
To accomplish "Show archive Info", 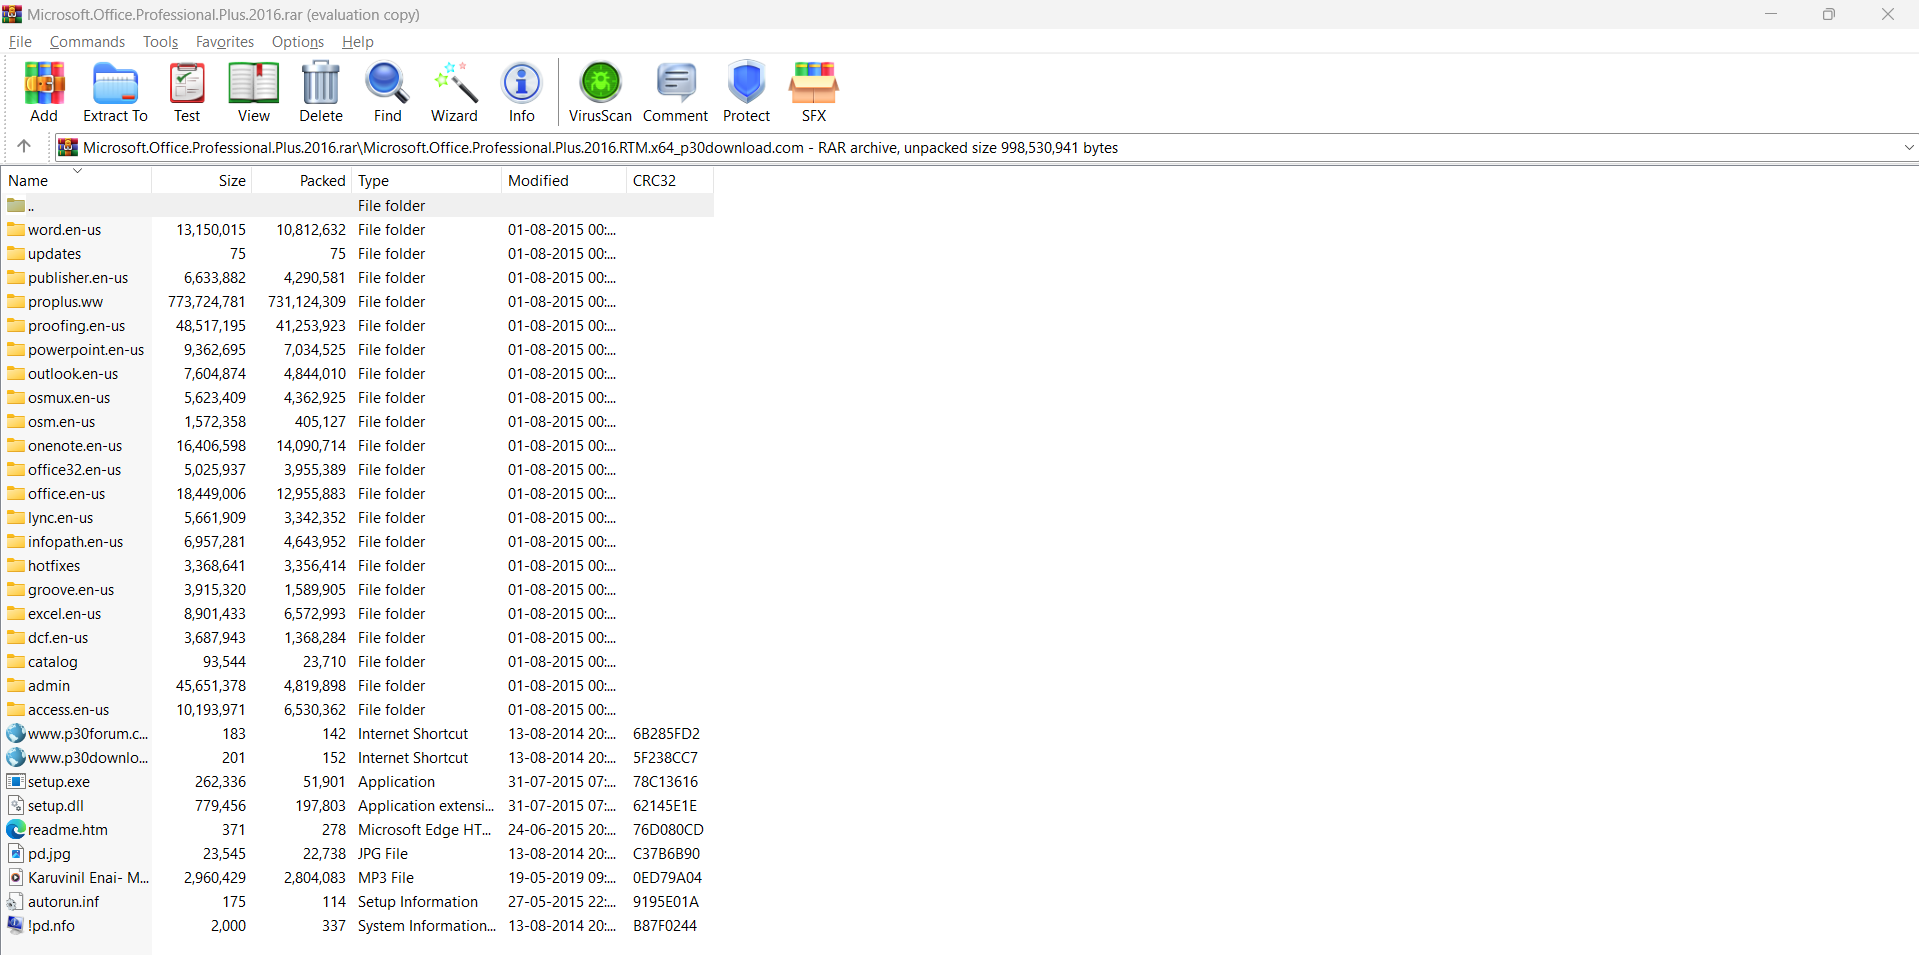I will [521, 91].
